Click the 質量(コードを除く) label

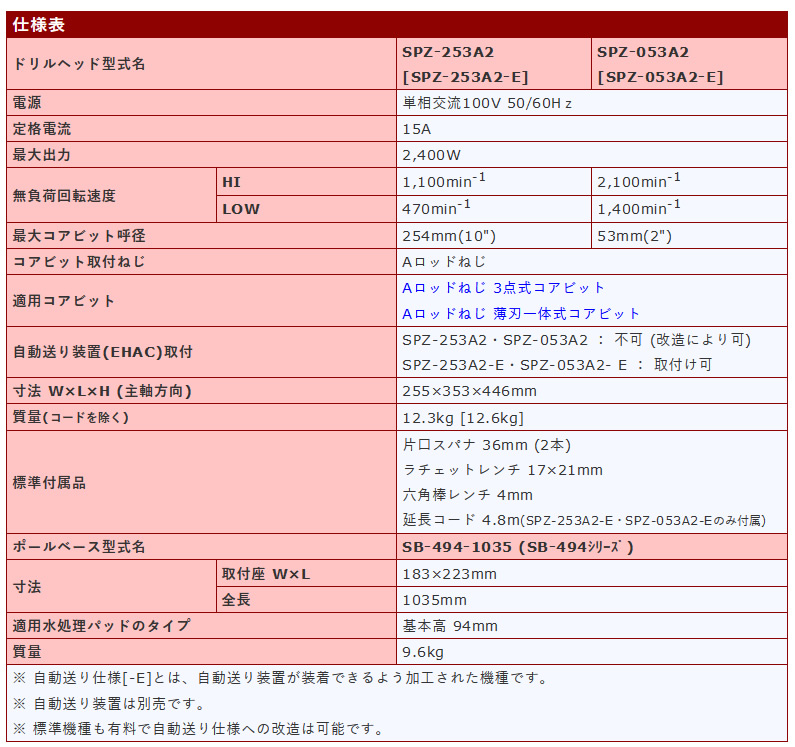70,417
